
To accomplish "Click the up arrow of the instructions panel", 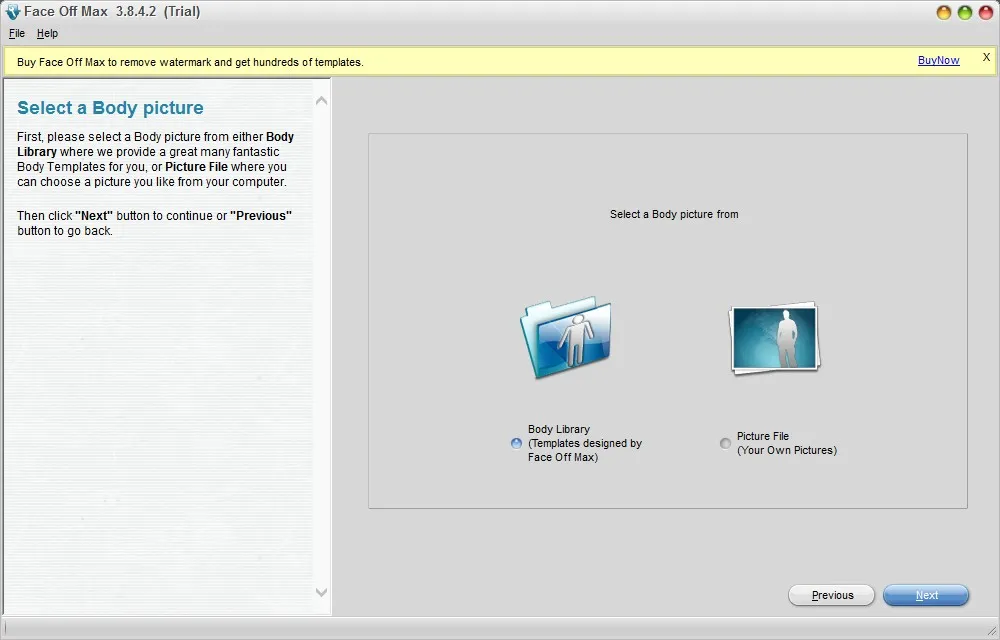I will click(321, 101).
